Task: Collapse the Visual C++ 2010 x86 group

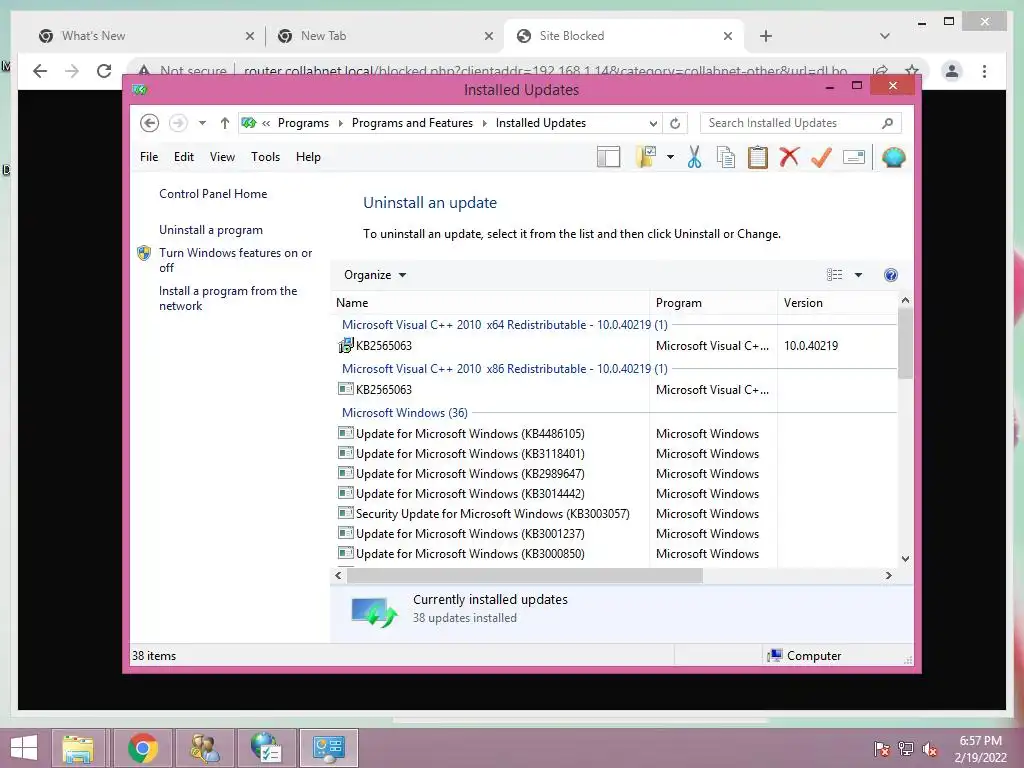Action: point(504,369)
